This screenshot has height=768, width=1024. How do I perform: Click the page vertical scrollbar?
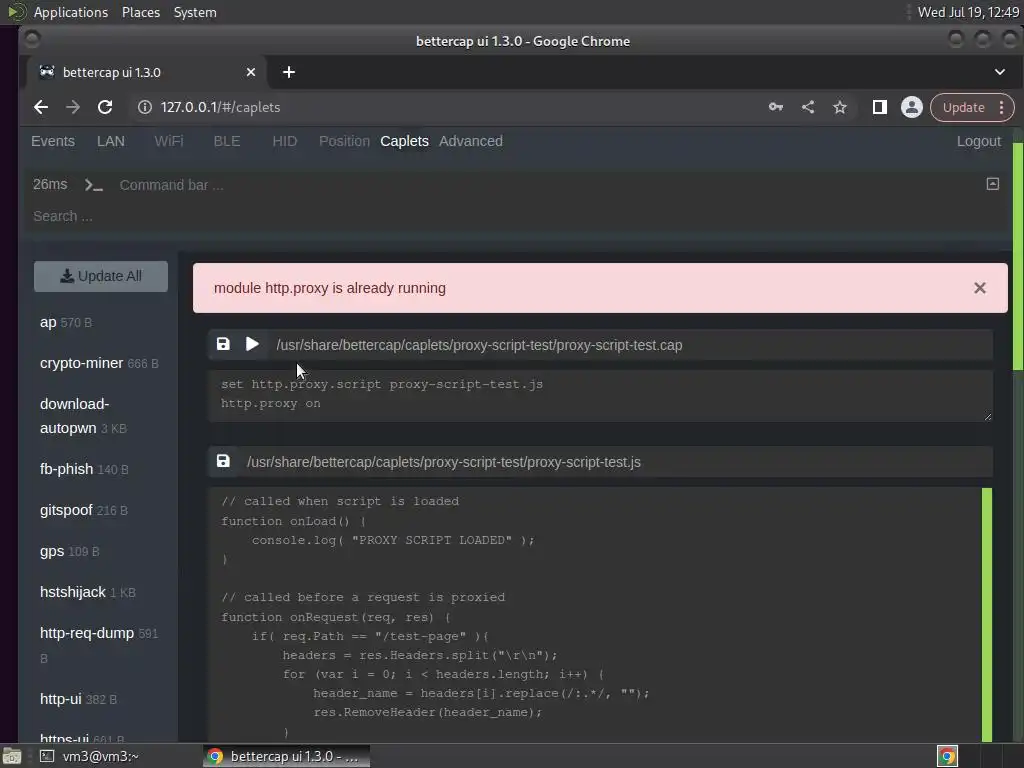[1017, 256]
